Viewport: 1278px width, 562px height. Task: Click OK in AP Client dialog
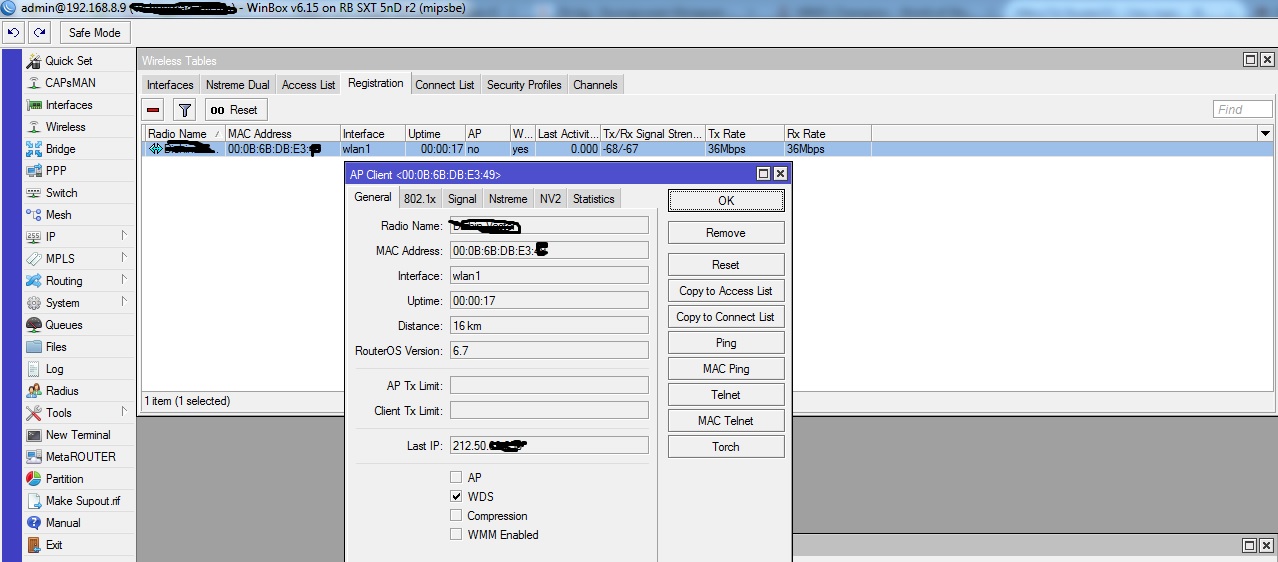(726, 201)
